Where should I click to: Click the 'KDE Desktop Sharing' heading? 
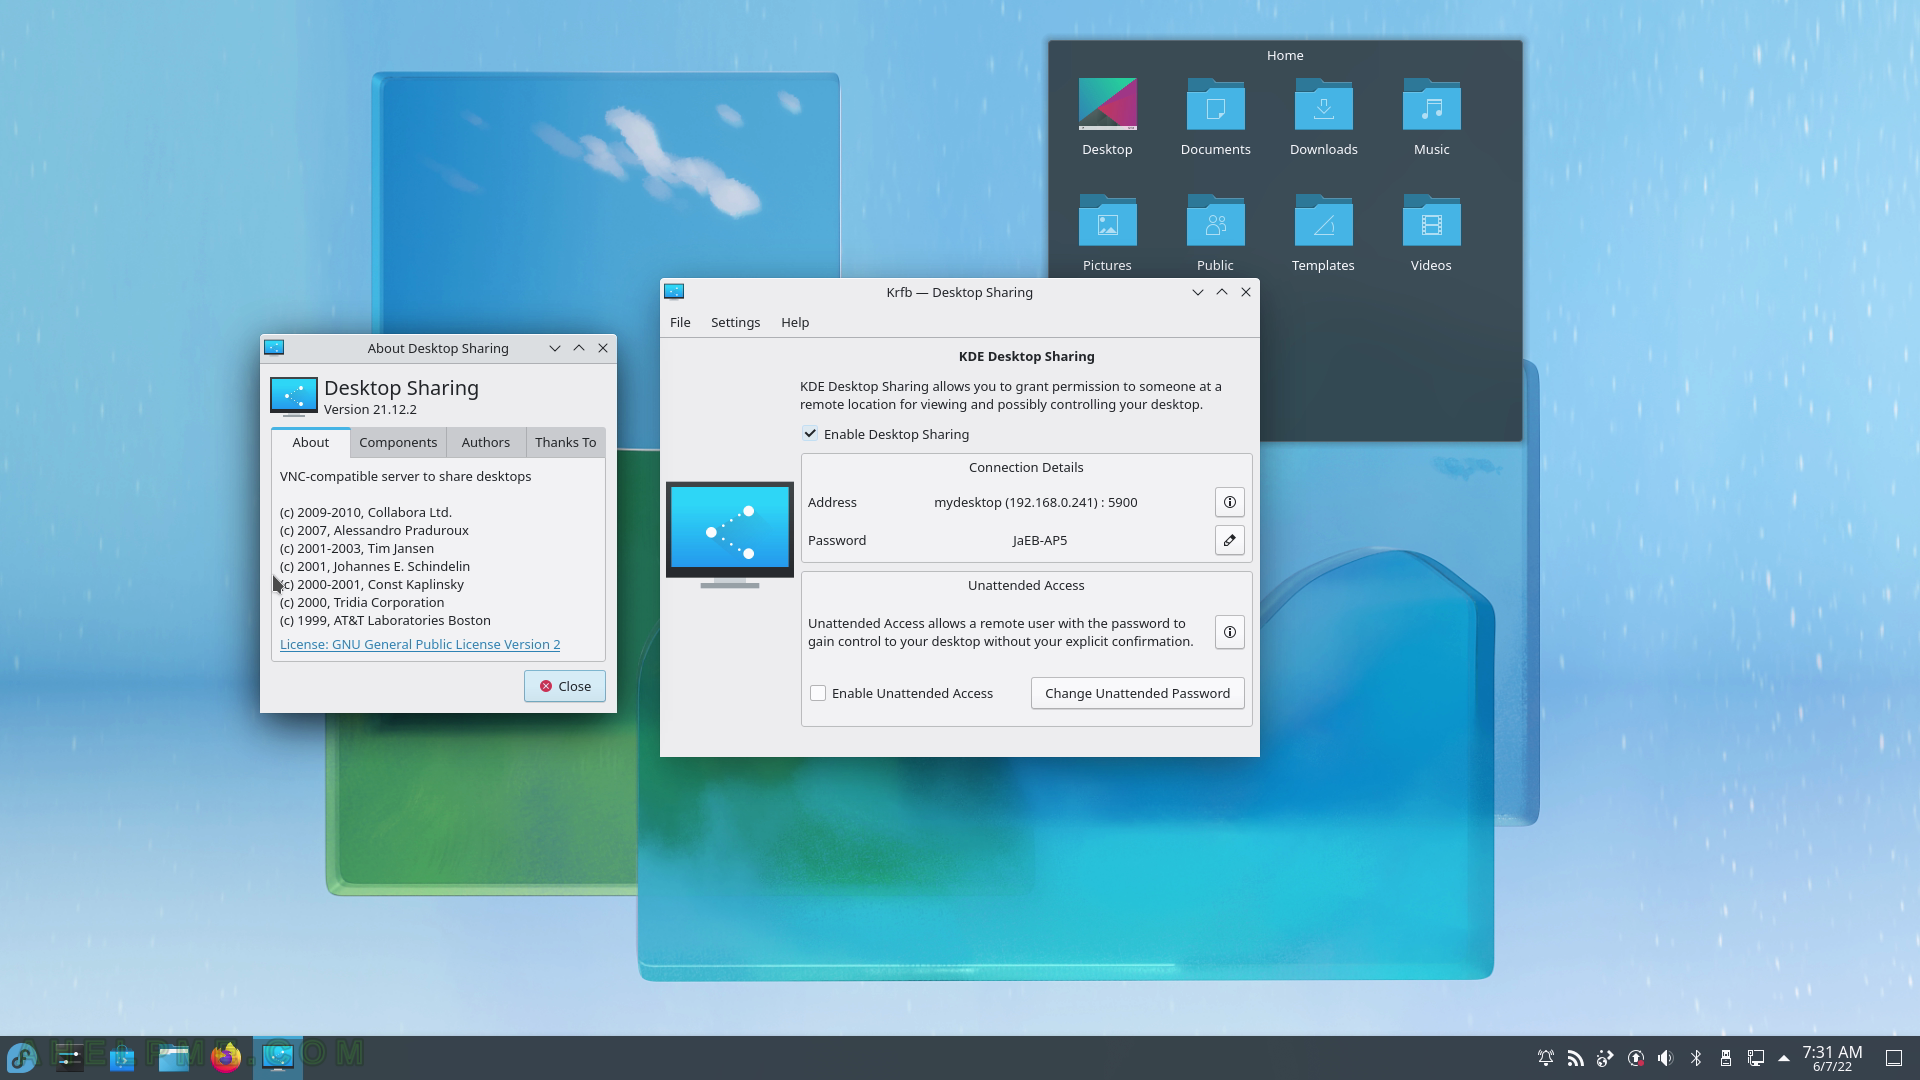click(1026, 356)
